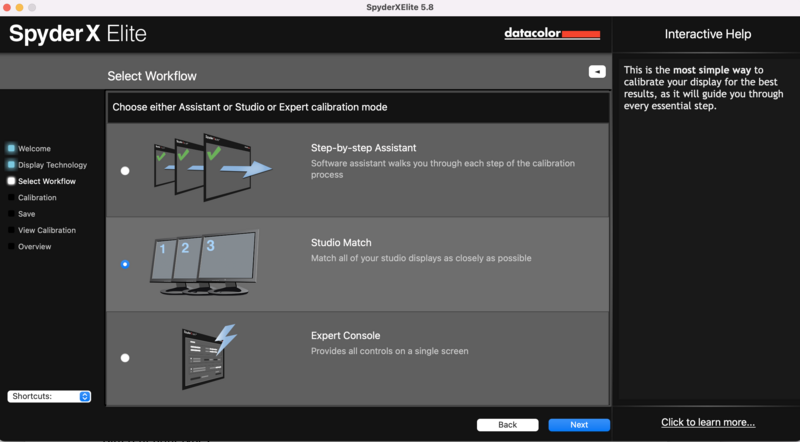This screenshot has height=442, width=800.
Task: Go to Welcome step in sidebar
Action: pyautogui.click(x=34, y=149)
